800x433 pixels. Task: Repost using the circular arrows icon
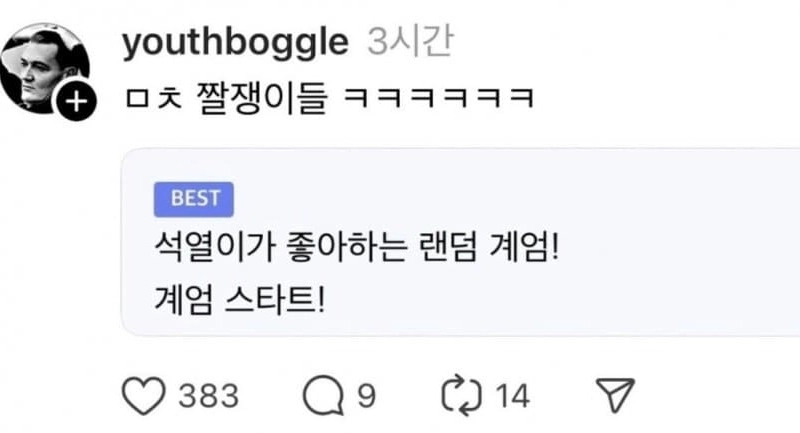pyautogui.click(x=461, y=395)
